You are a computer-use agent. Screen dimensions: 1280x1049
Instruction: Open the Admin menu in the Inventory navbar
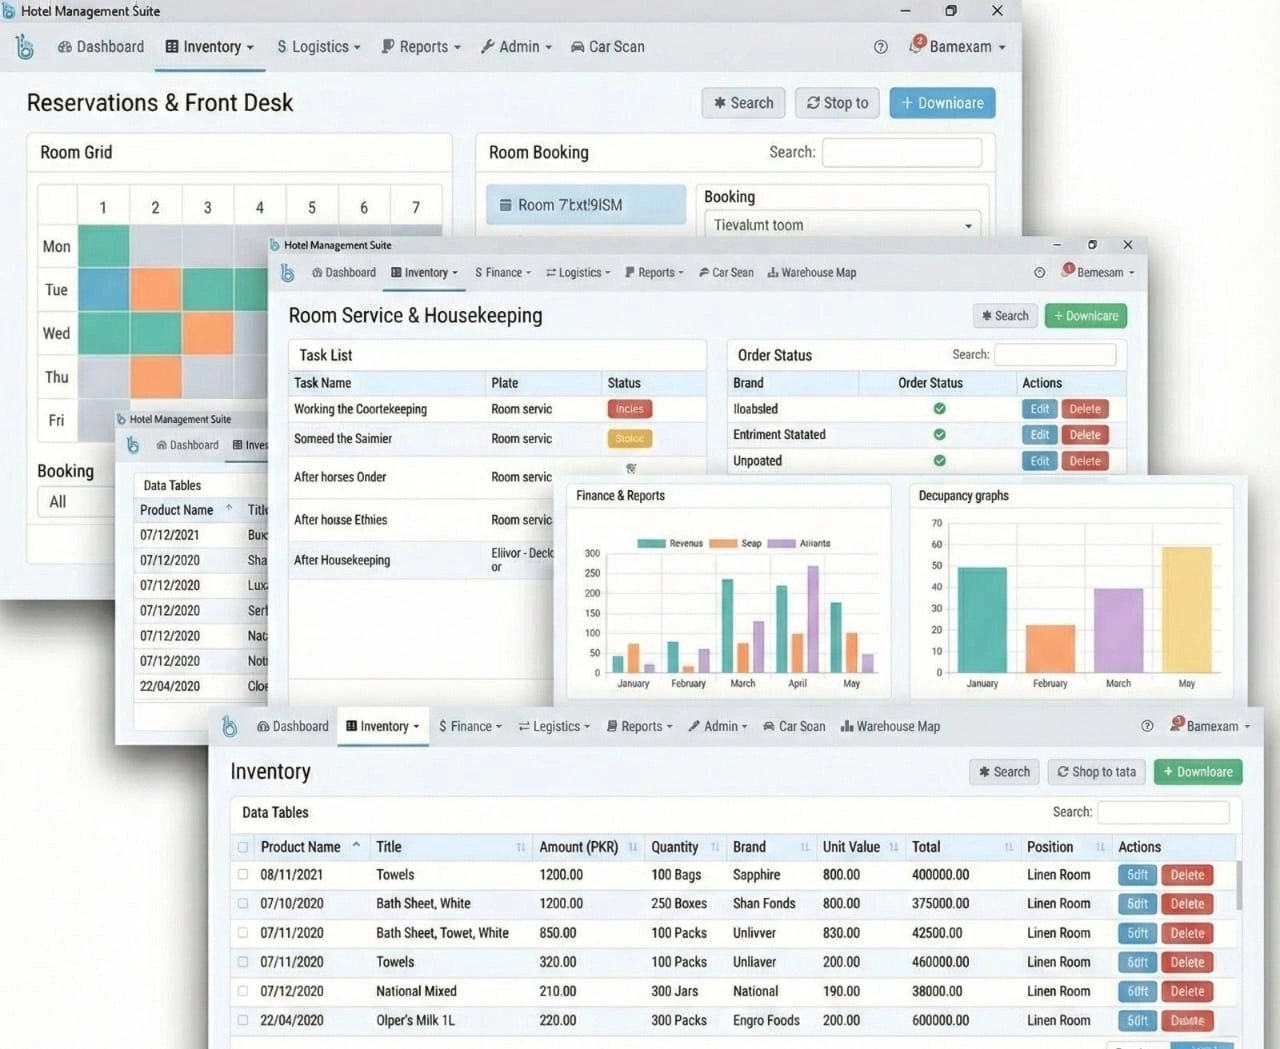click(717, 727)
